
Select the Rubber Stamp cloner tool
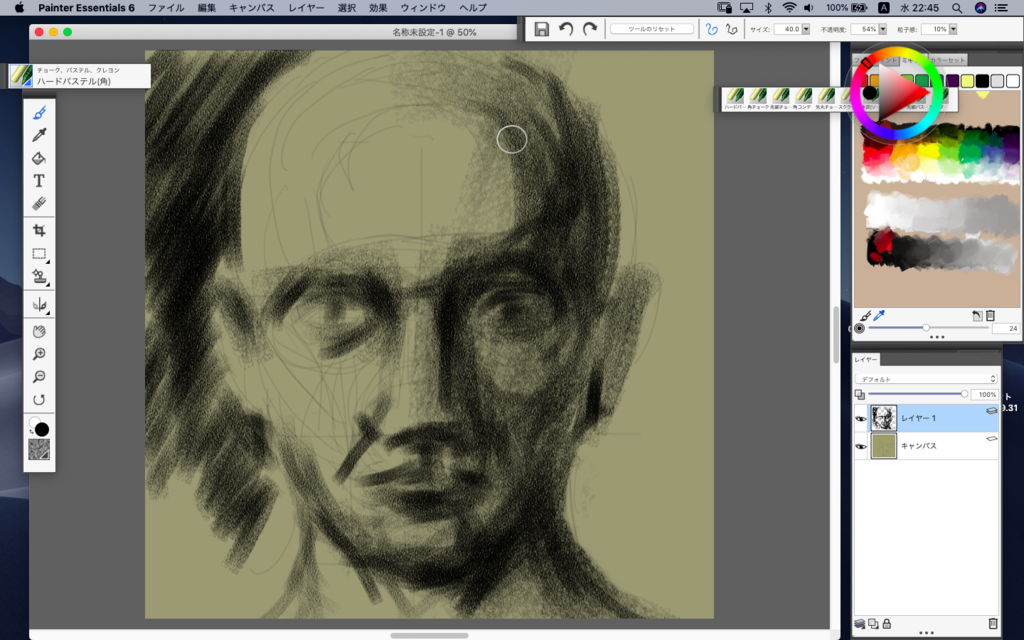pyautogui.click(x=39, y=276)
